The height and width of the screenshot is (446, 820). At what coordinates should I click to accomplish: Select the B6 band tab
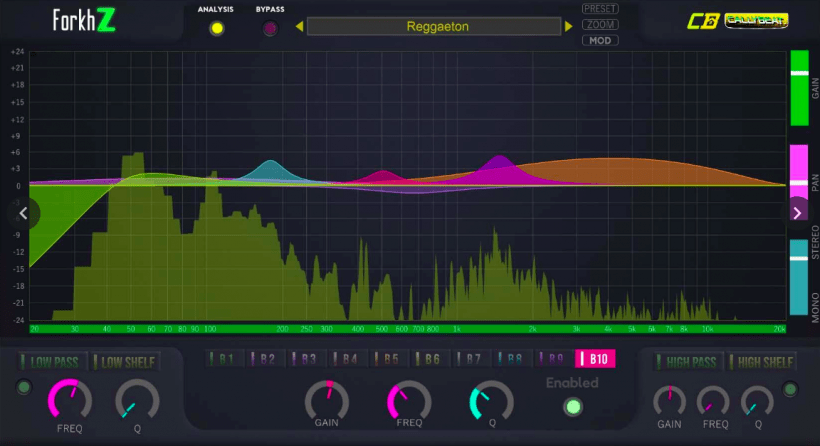tap(428, 359)
